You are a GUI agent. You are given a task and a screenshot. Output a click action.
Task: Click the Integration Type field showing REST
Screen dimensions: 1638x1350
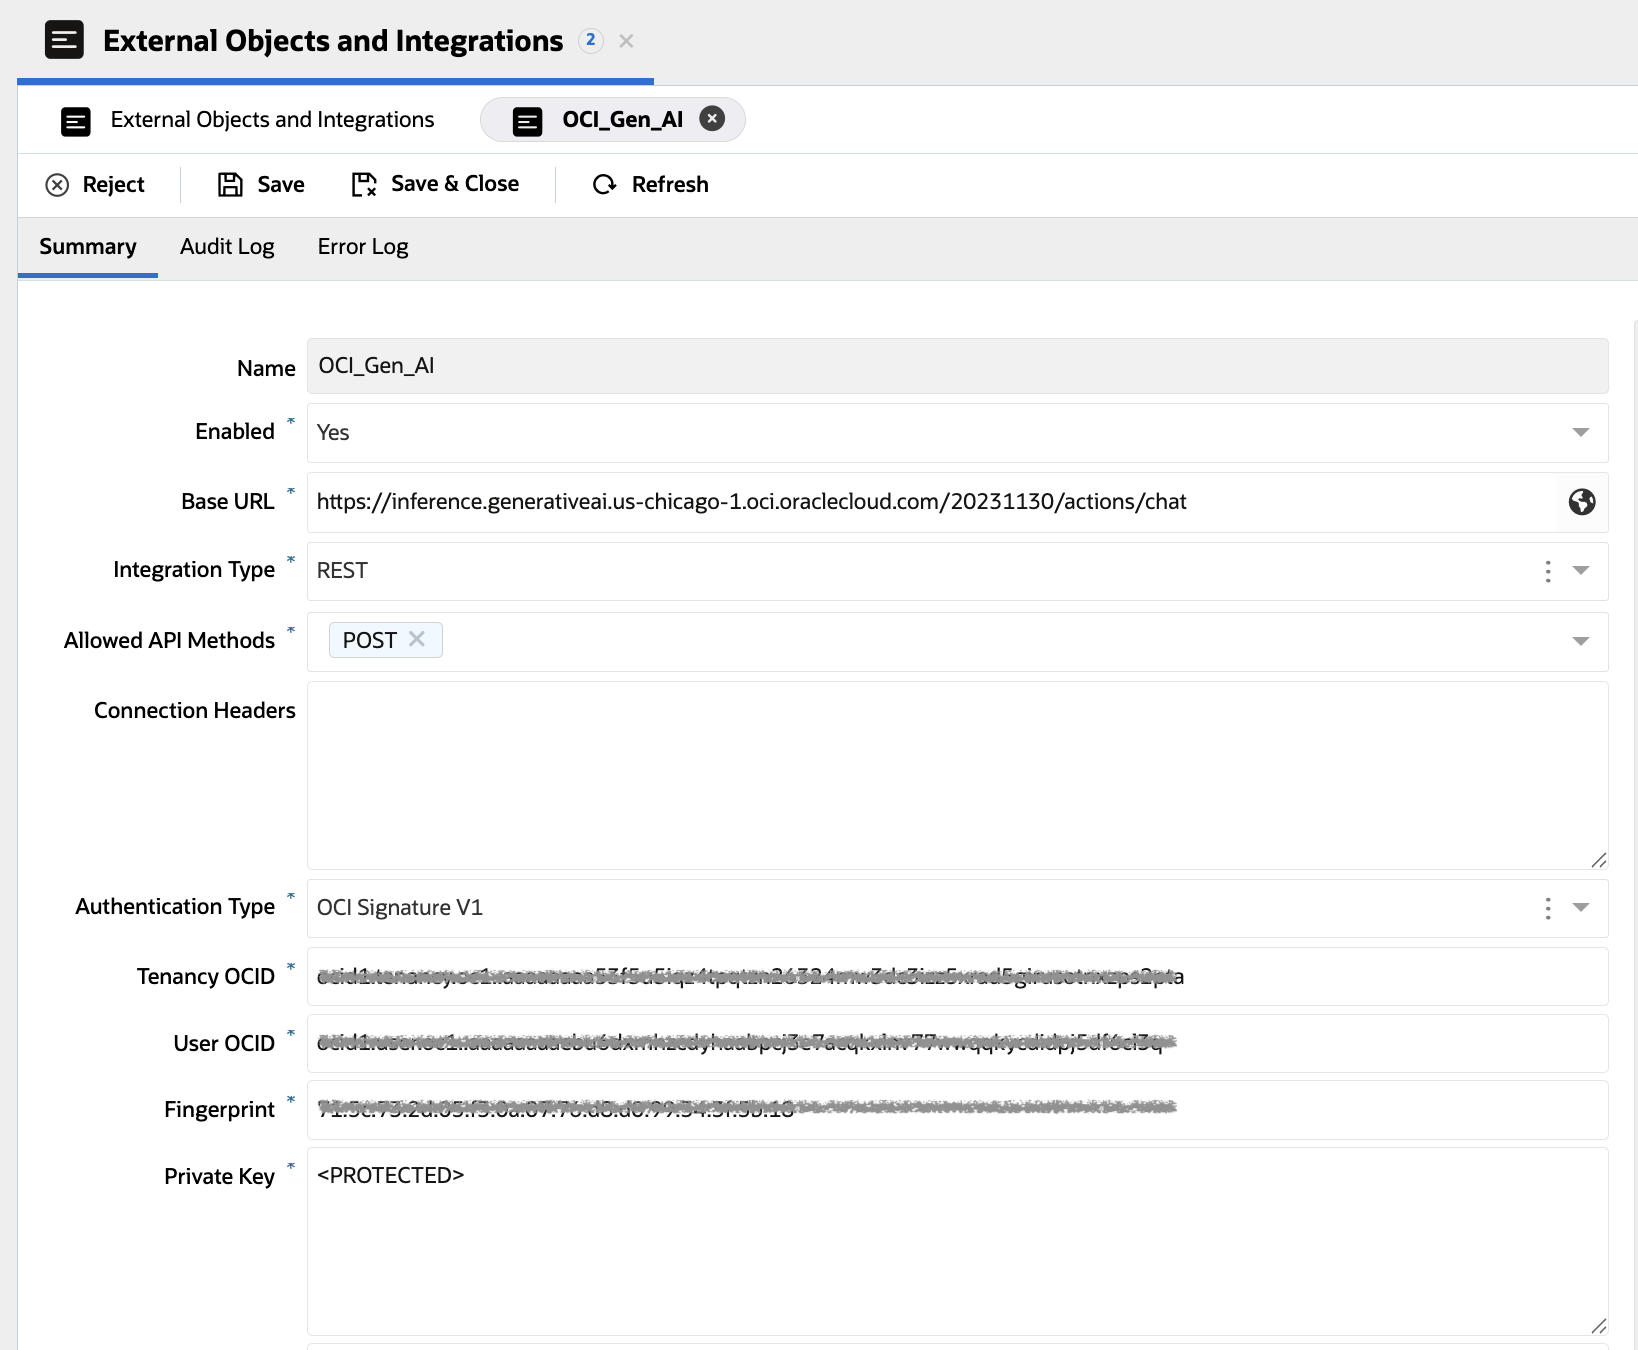coord(957,571)
